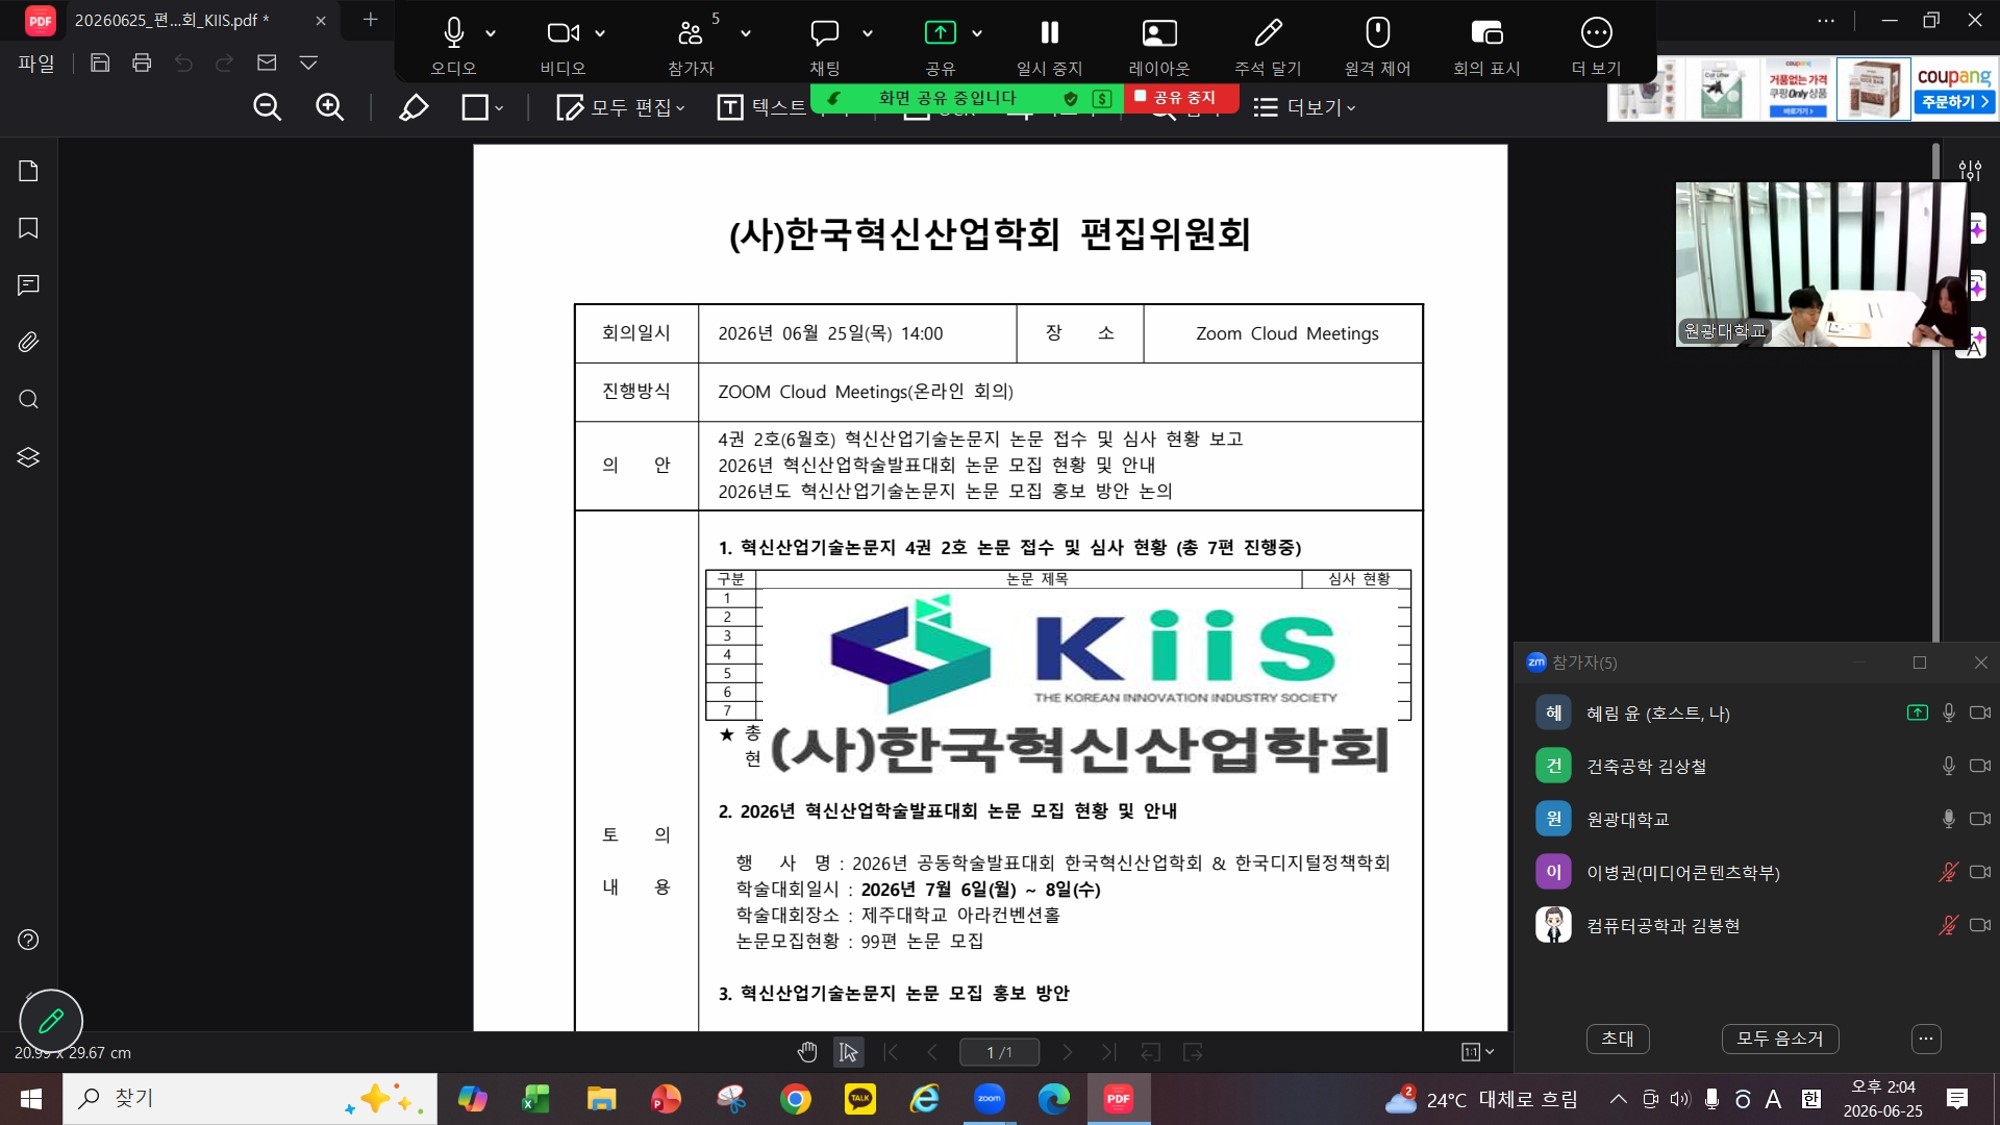Click the 초대 invite button
The image size is (2000, 1125).
tap(1617, 1038)
